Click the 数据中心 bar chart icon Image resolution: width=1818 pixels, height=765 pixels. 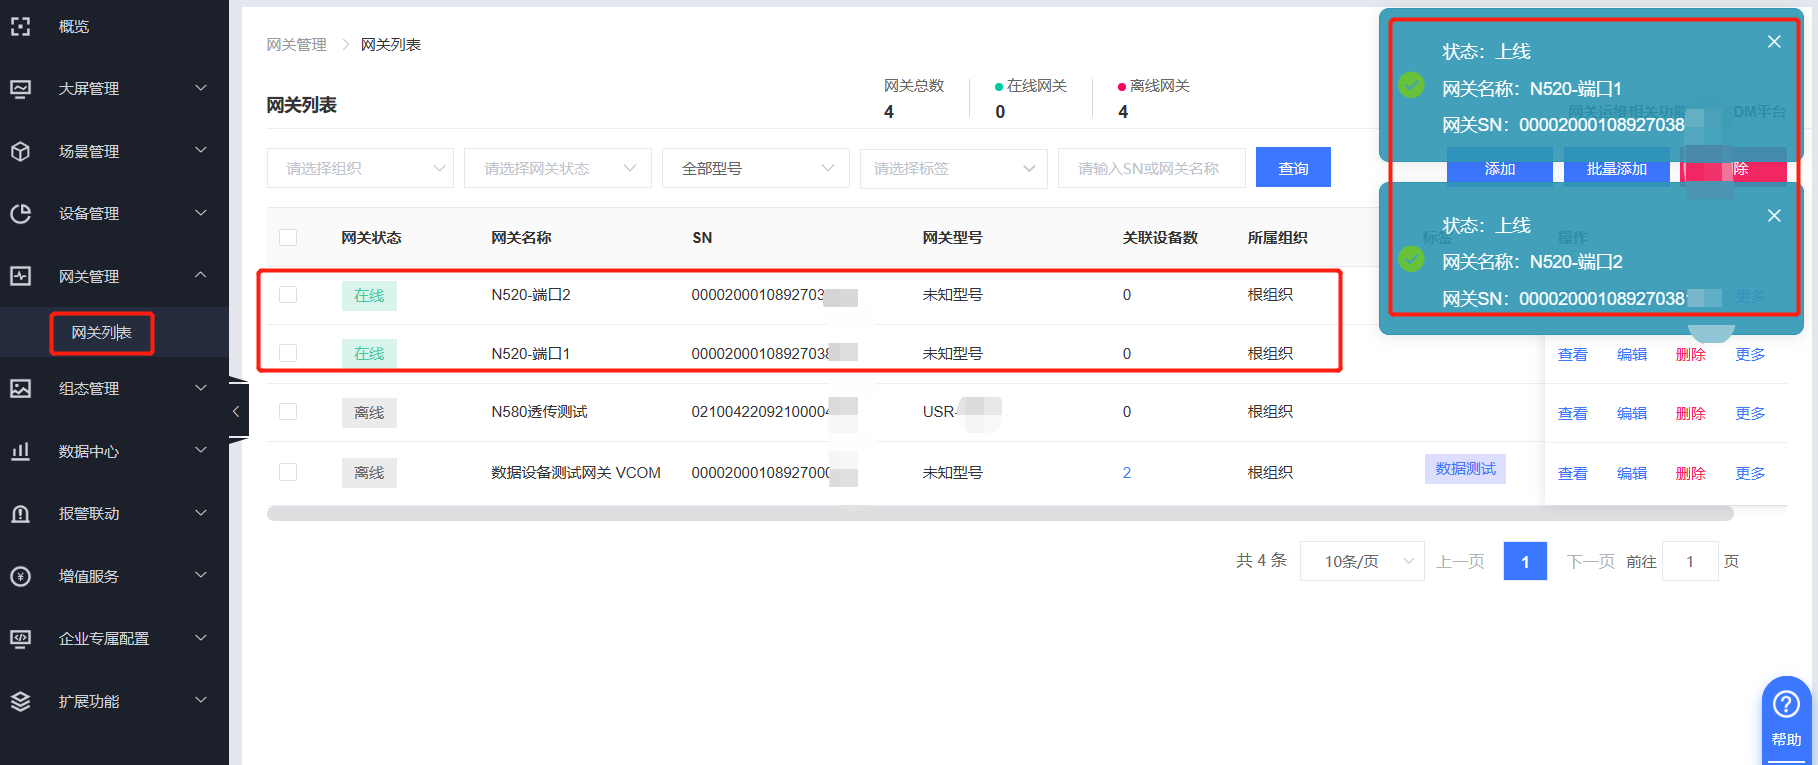point(21,451)
